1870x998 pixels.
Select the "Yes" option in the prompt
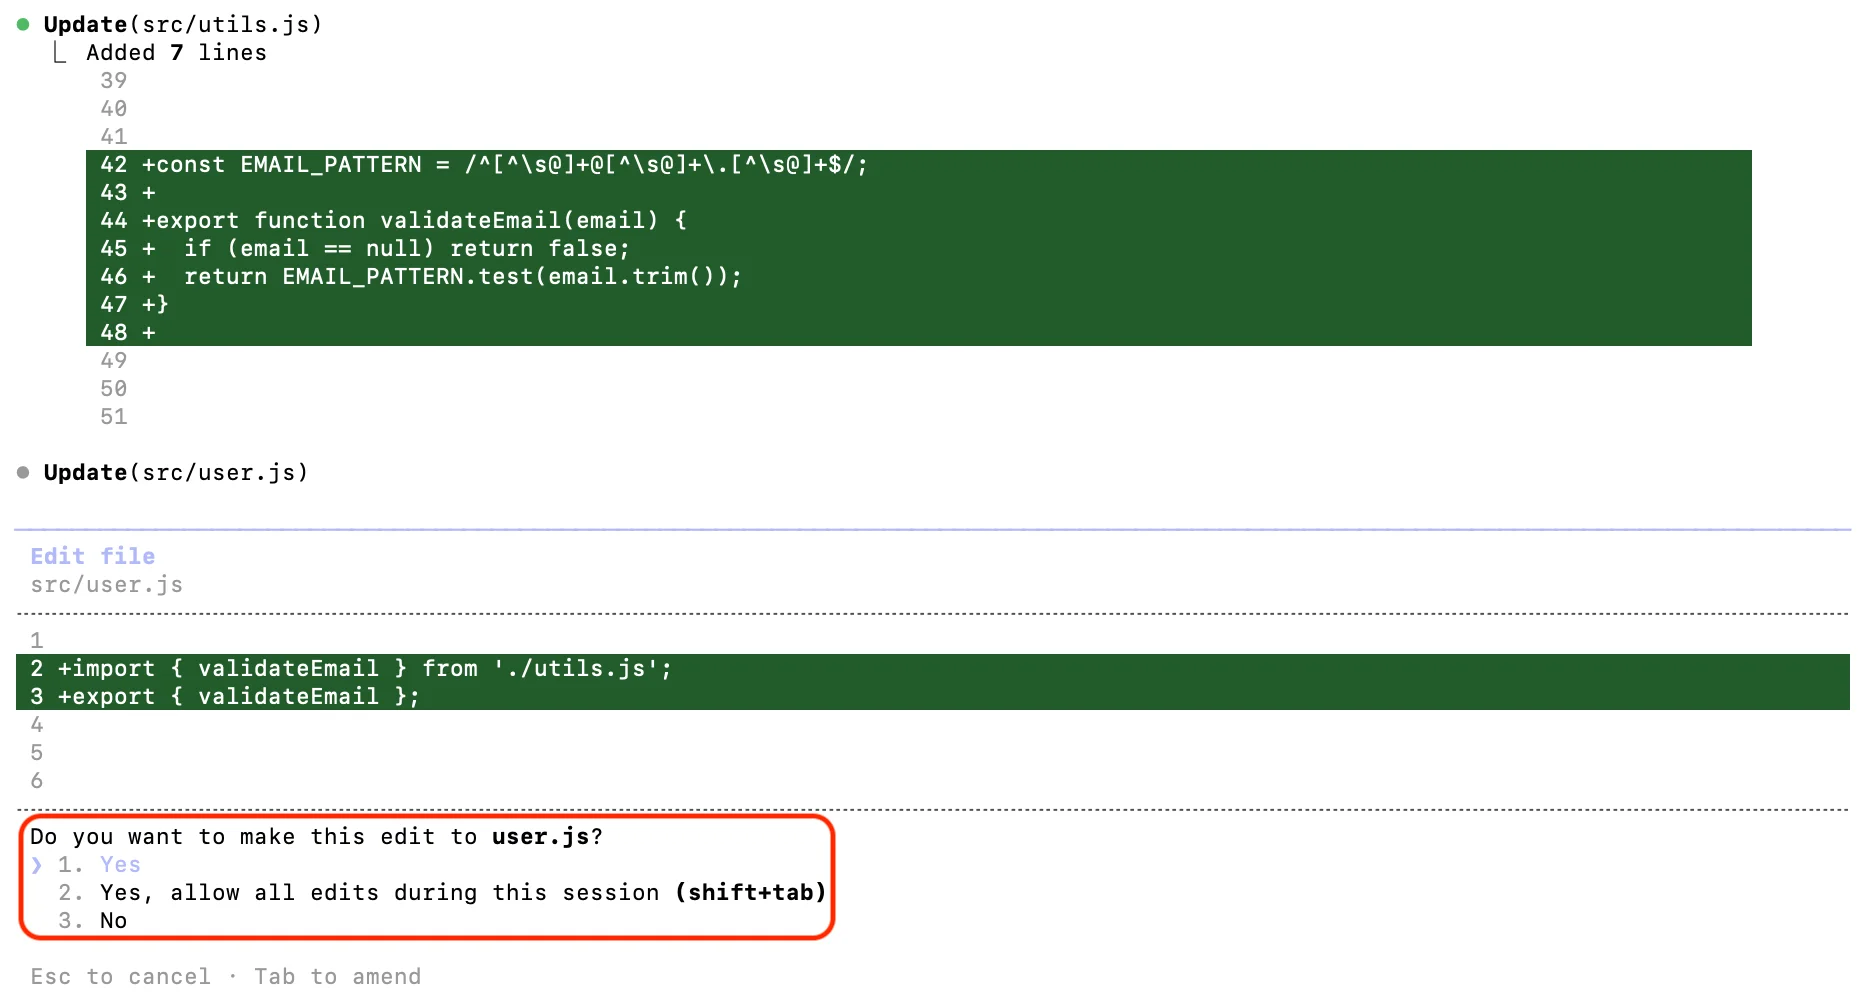pos(120,865)
